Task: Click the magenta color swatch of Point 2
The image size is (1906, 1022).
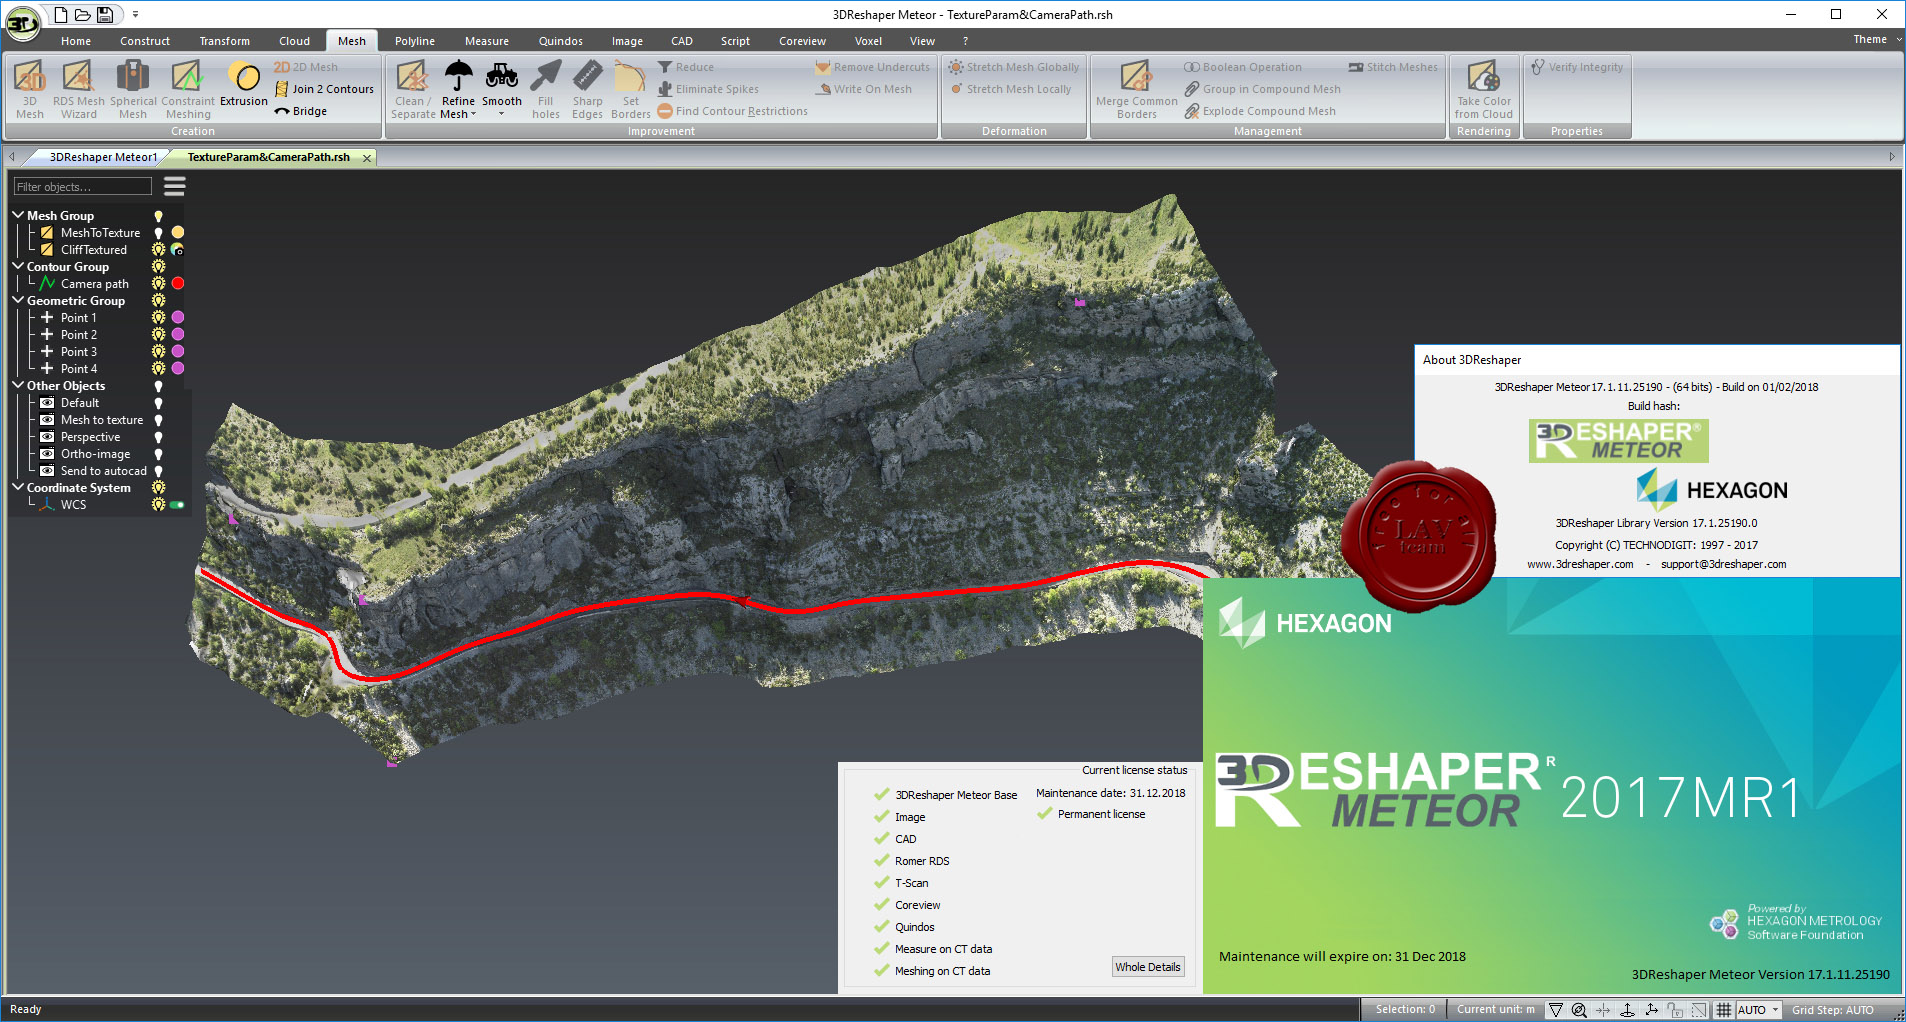Action: [x=178, y=335]
